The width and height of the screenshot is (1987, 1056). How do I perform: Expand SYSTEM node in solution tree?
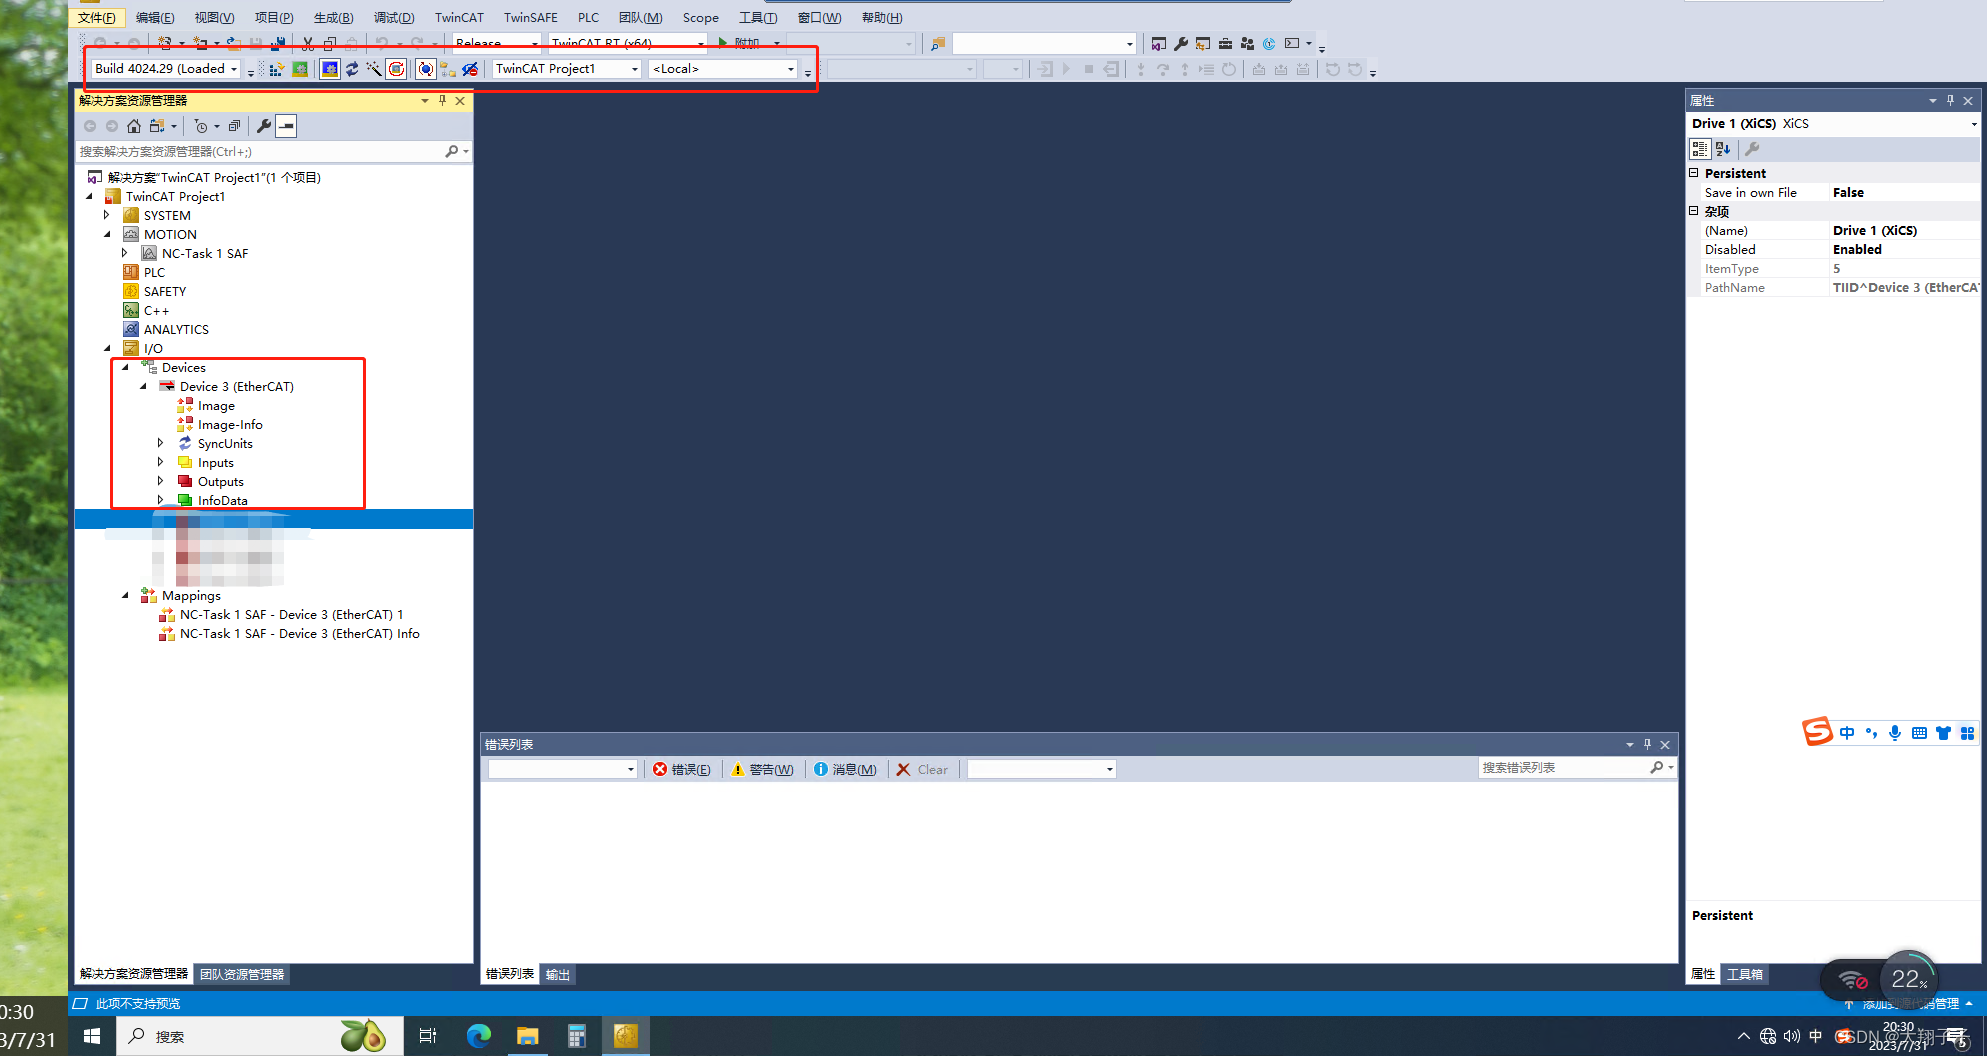pos(107,215)
